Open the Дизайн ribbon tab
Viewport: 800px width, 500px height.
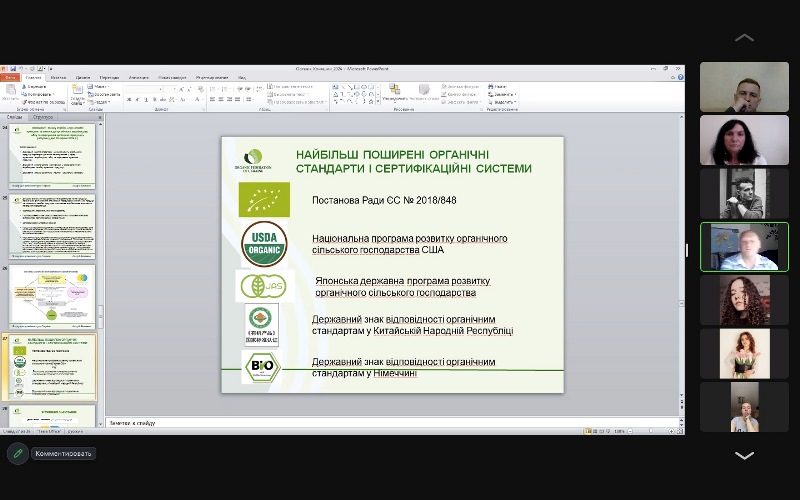click(x=83, y=77)
